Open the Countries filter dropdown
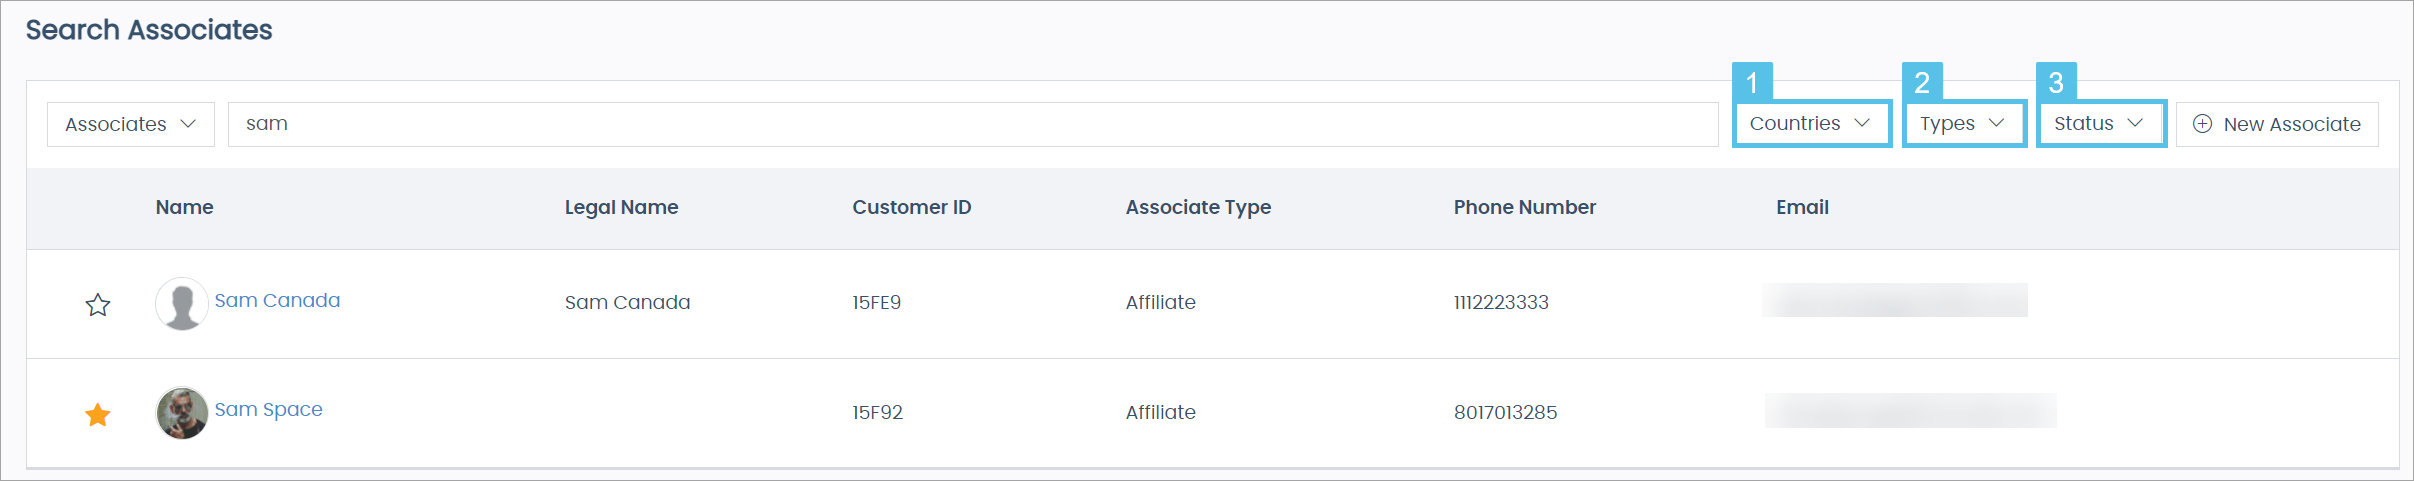 (x=1810, y=124)
